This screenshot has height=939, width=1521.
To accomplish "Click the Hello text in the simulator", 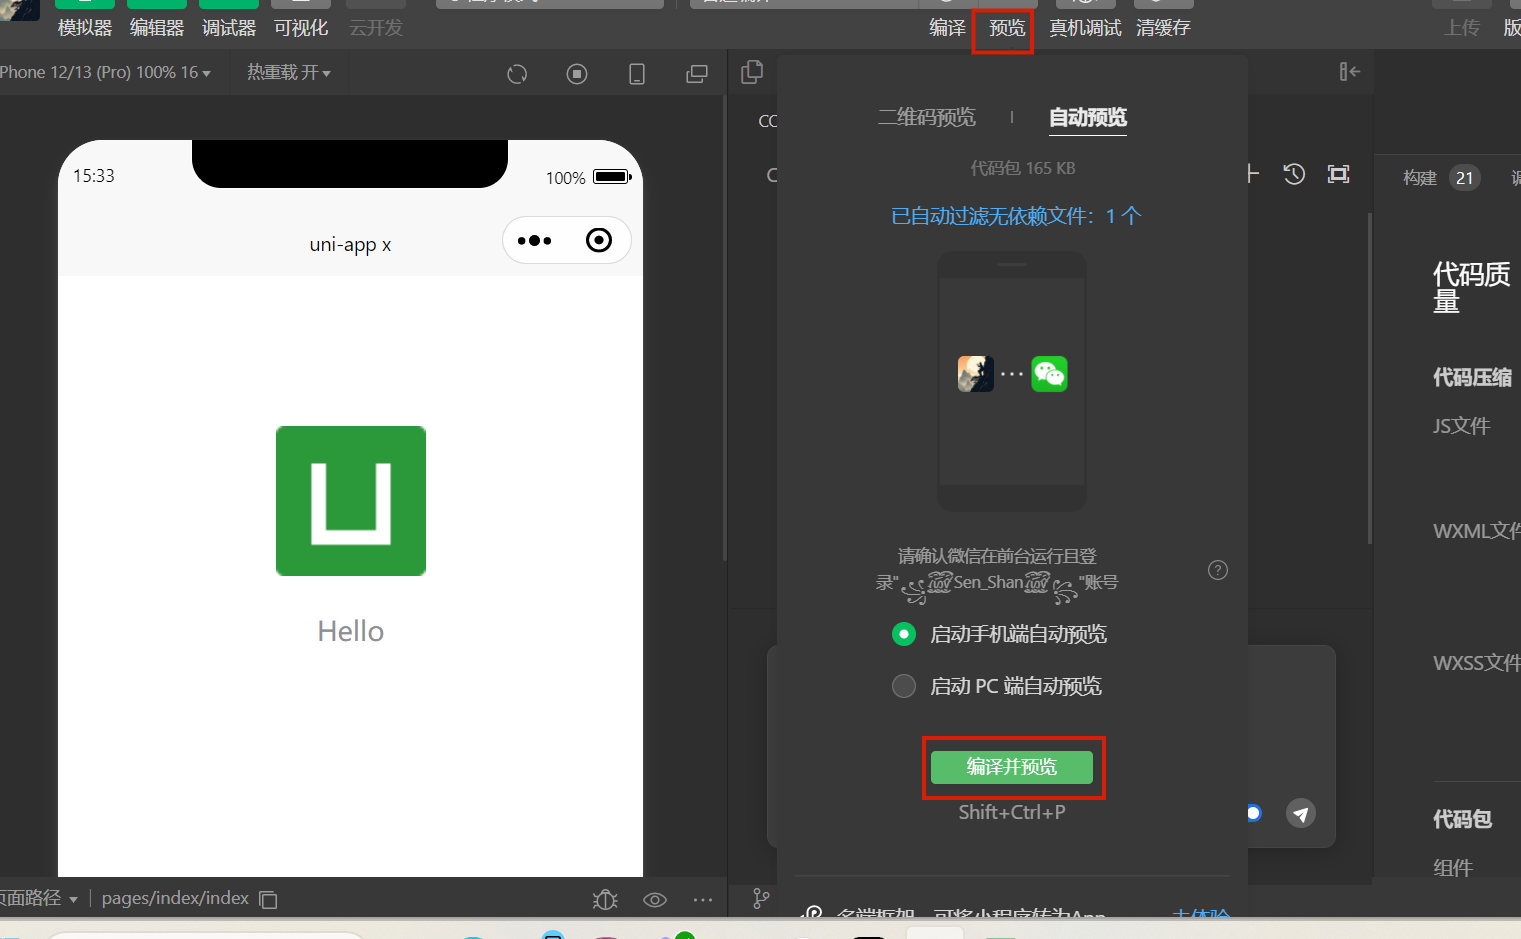I will tap(351, 631).
